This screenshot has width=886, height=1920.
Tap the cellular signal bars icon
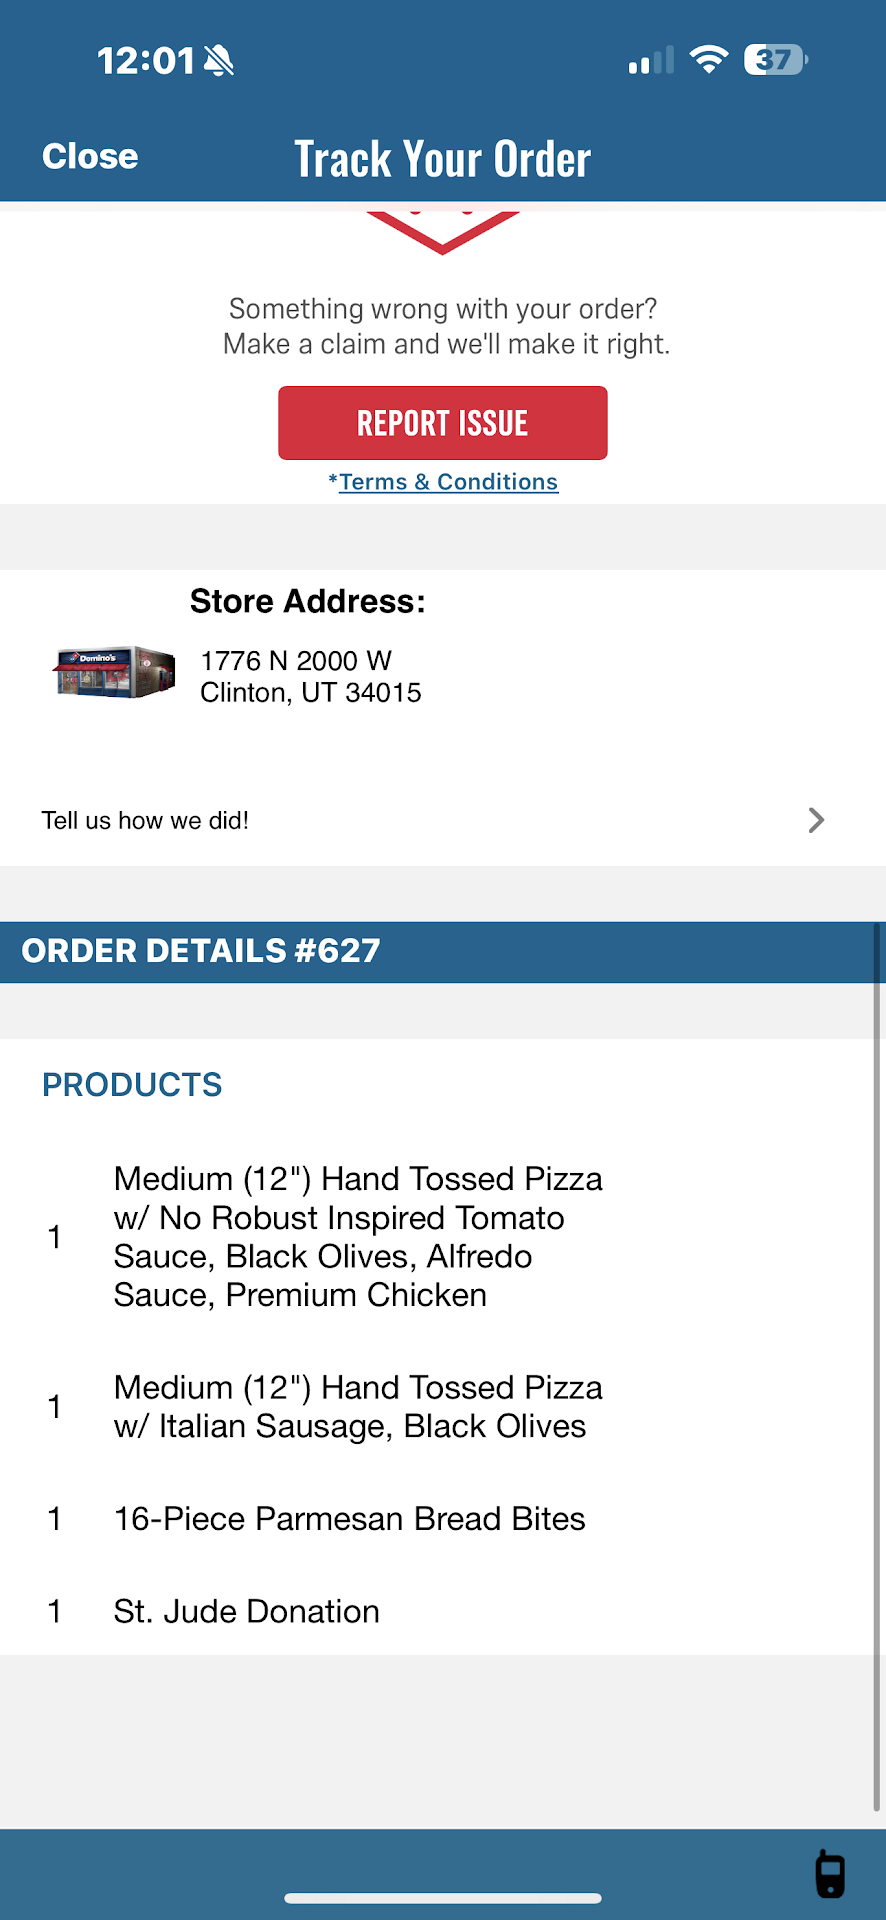coord(651,61)
